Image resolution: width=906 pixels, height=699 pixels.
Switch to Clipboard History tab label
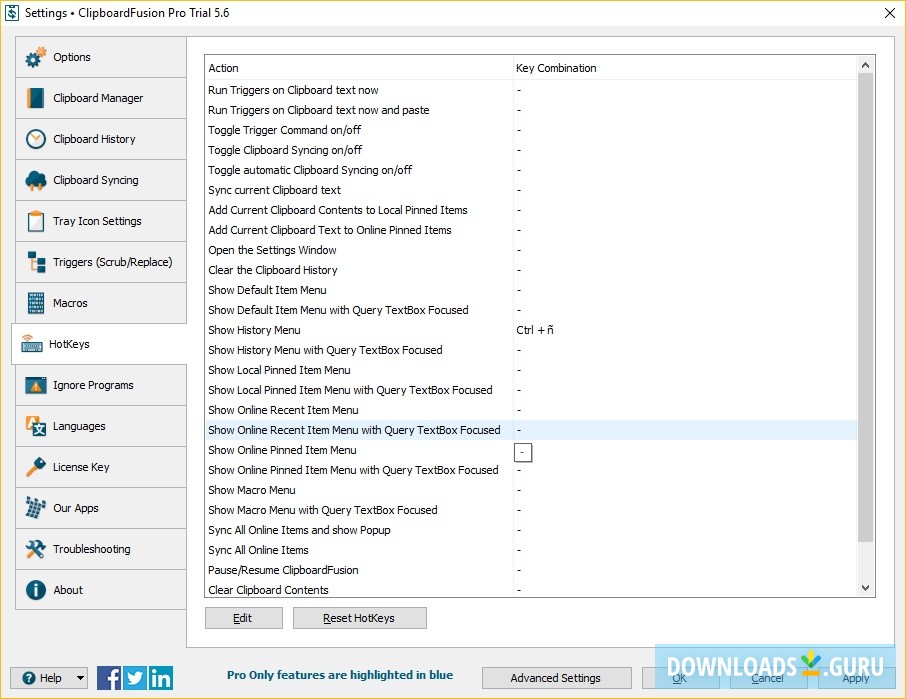tap(94, 139)
